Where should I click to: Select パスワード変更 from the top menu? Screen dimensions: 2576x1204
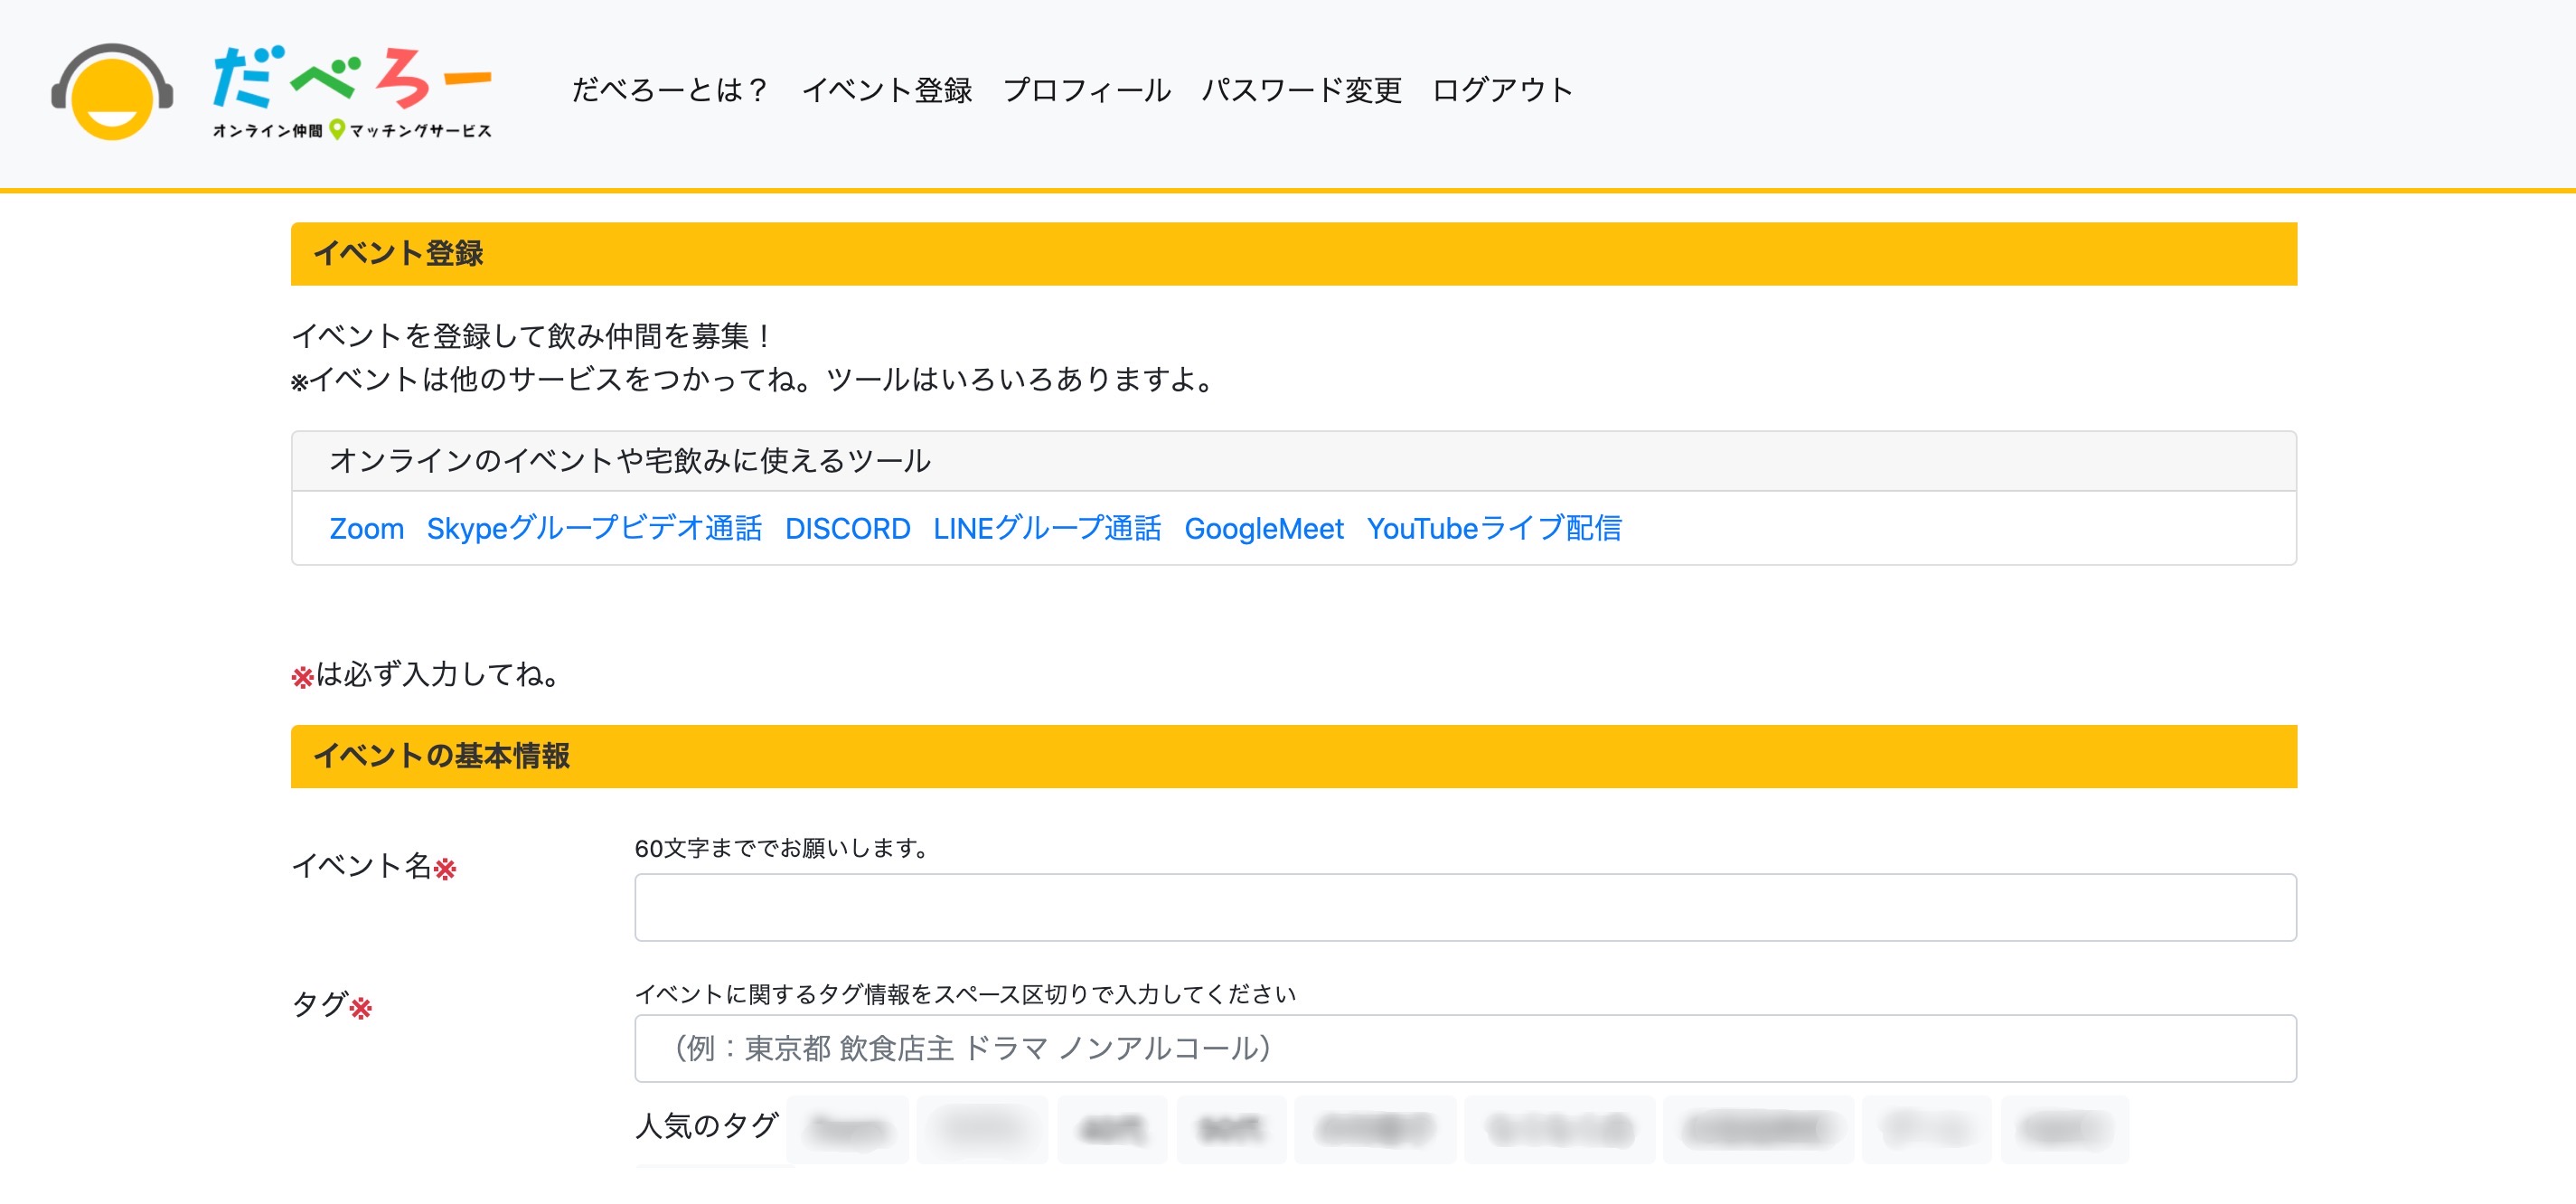click(x=1302, y=90)
